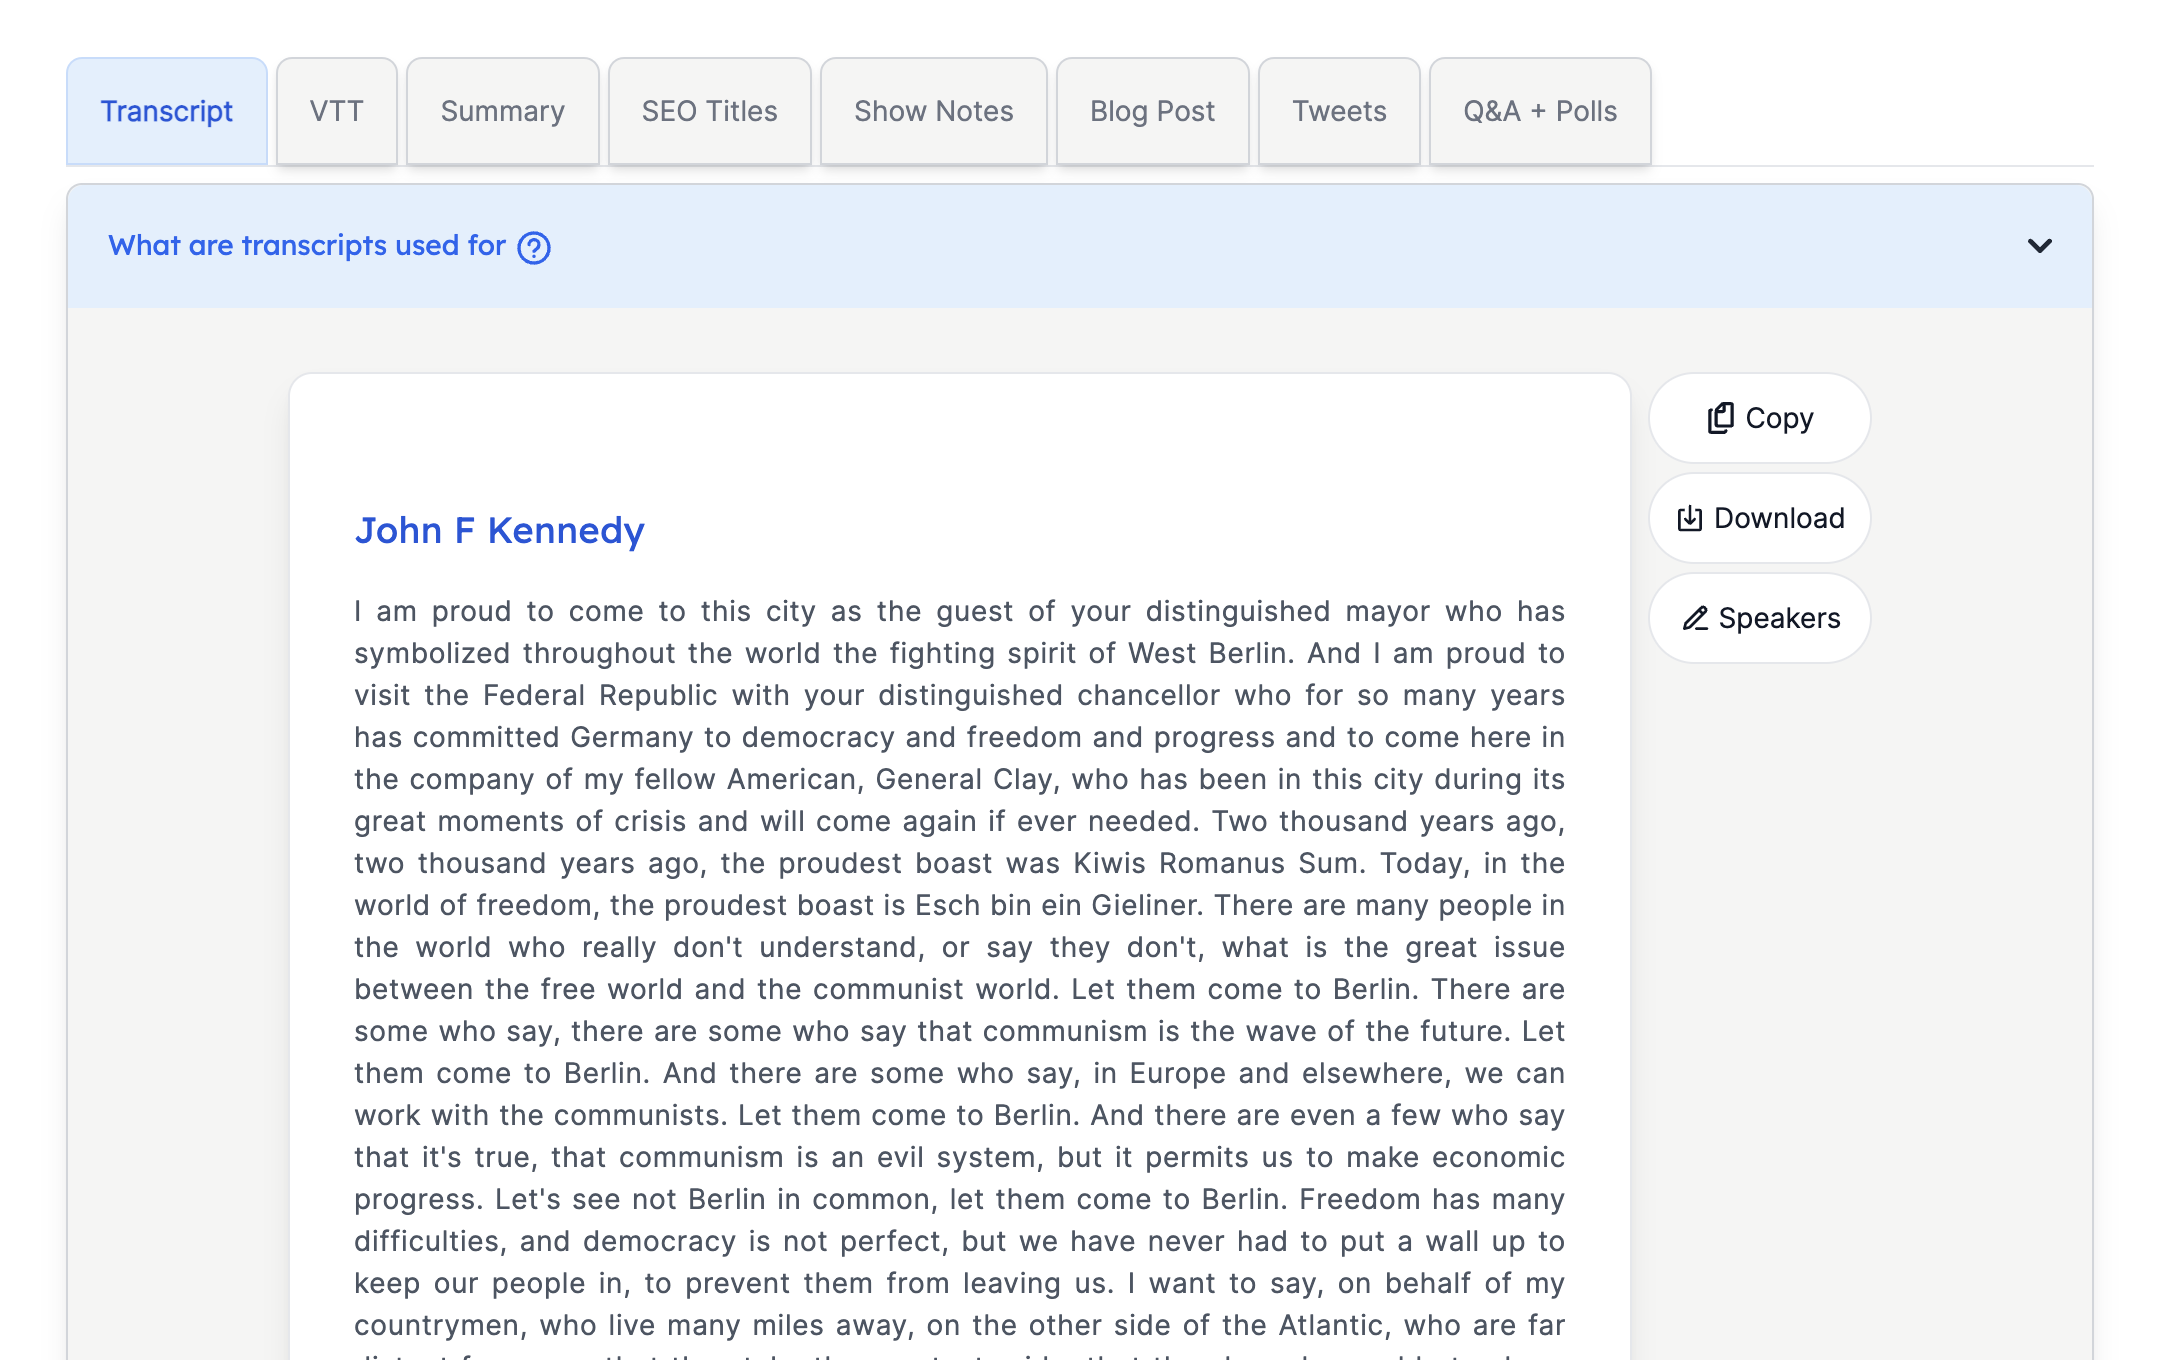The width and height of the screenshot is (2164, 1360).
Task: Click the Copy button
Action: 1760,418
